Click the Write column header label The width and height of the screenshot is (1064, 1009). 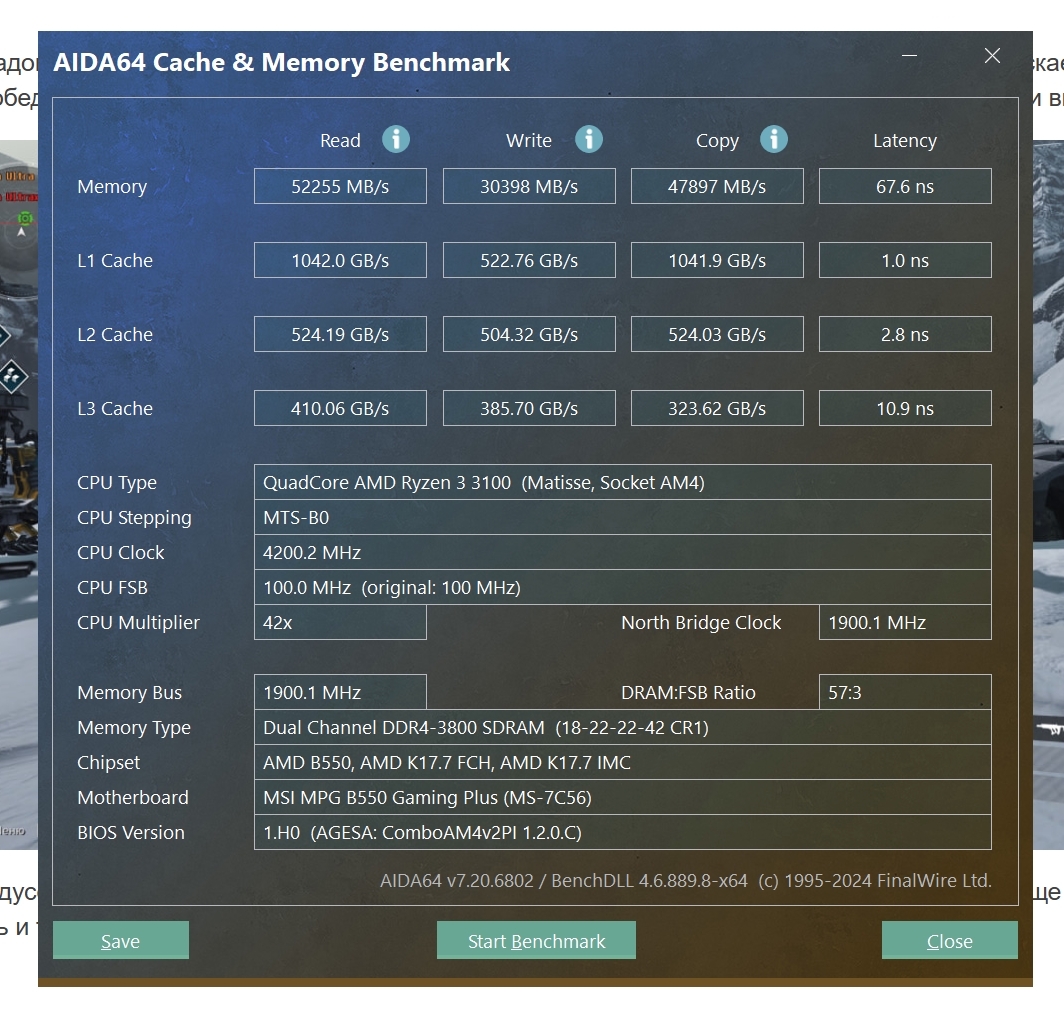click(x=529, y=140)
